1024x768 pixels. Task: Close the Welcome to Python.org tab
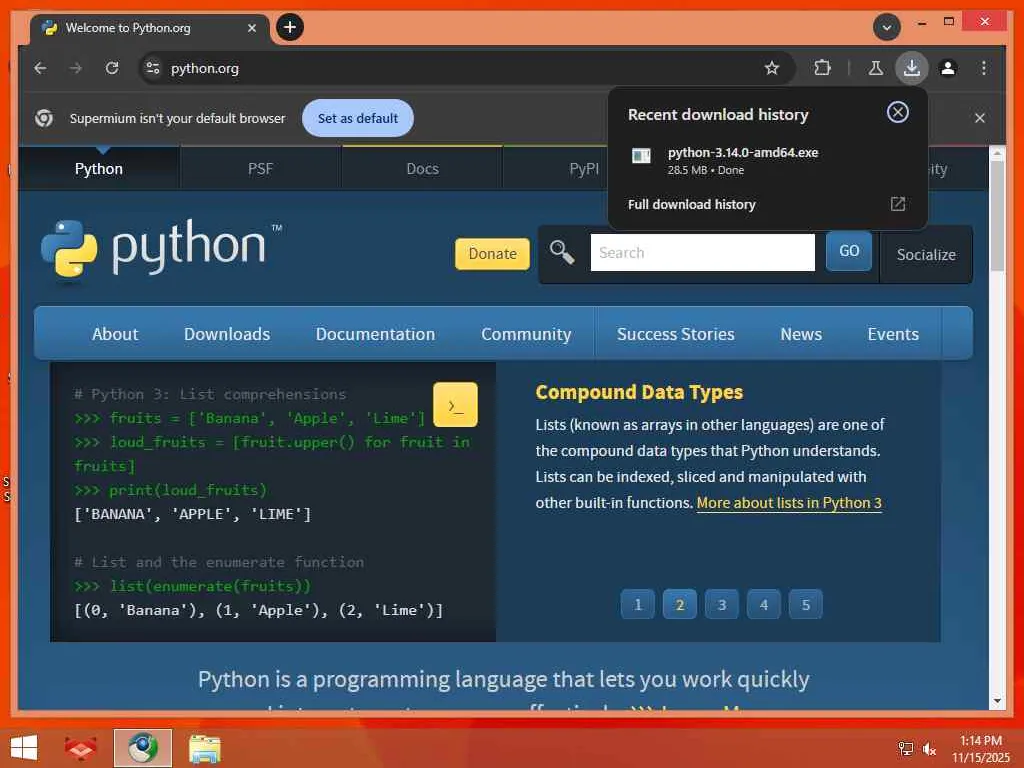(252, 28)
